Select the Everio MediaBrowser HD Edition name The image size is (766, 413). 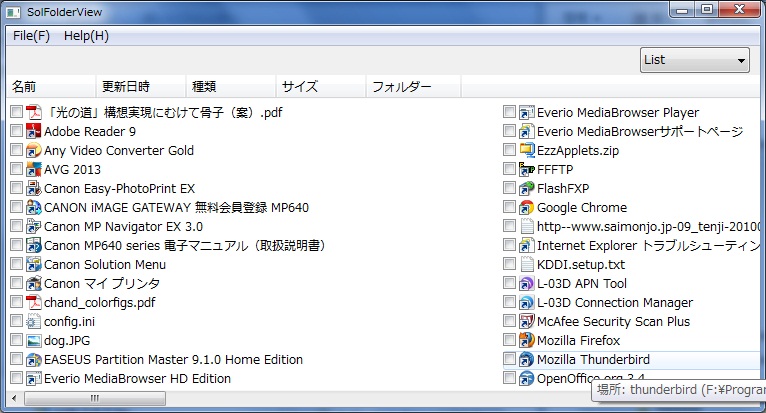(x=137, y=379)
